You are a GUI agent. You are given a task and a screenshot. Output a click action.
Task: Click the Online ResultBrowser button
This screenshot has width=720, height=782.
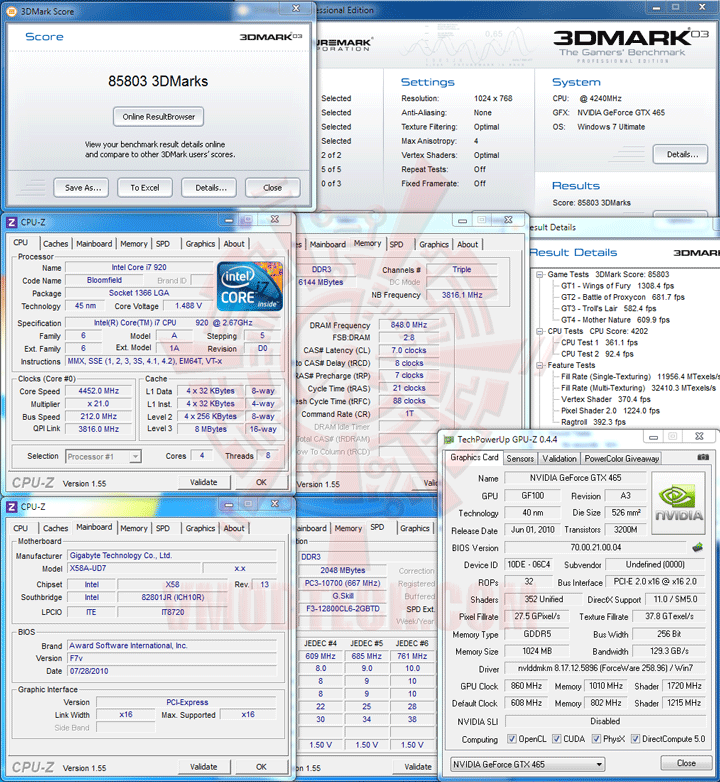(x=159, y=117)
